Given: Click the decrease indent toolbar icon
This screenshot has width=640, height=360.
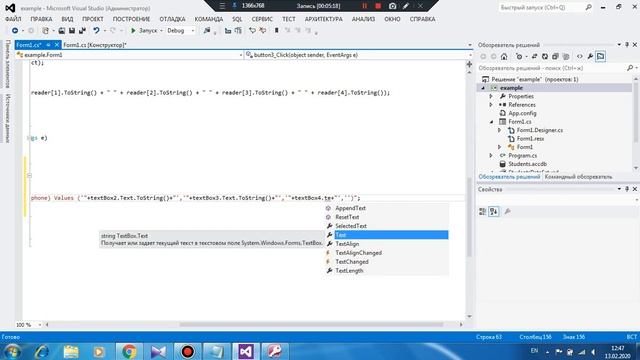Looking at the screenshot, I should pos(228,31).
